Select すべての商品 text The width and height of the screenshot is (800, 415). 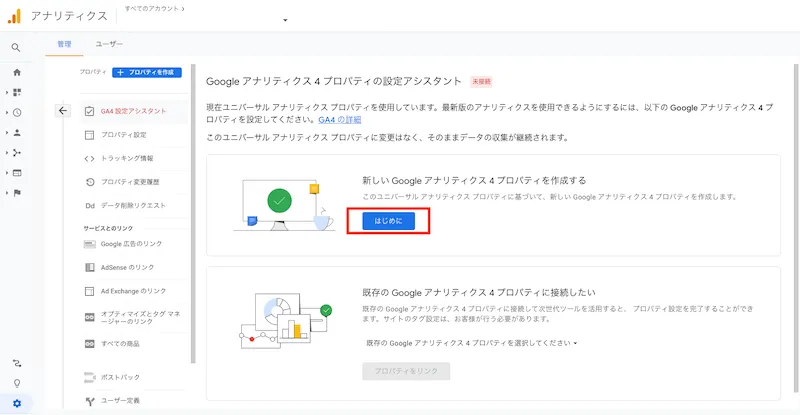(120, 344)
